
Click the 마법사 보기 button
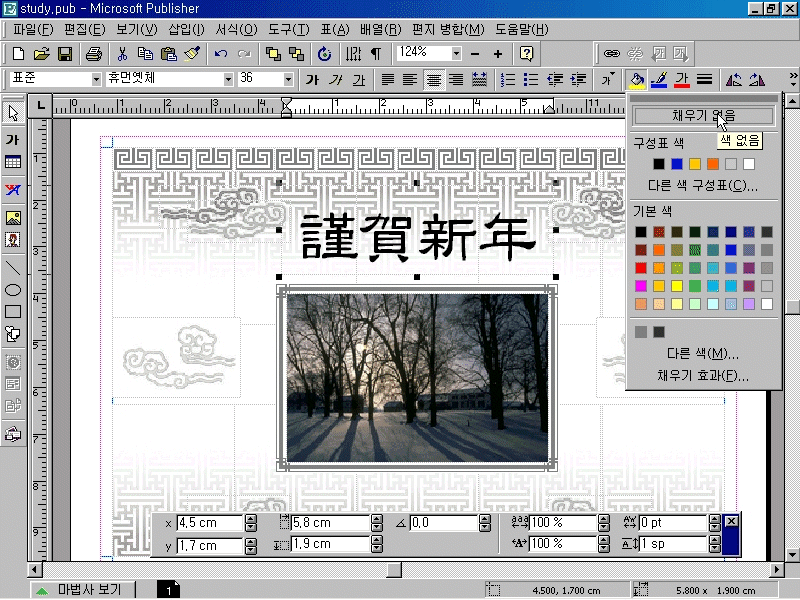pos(82,590)
